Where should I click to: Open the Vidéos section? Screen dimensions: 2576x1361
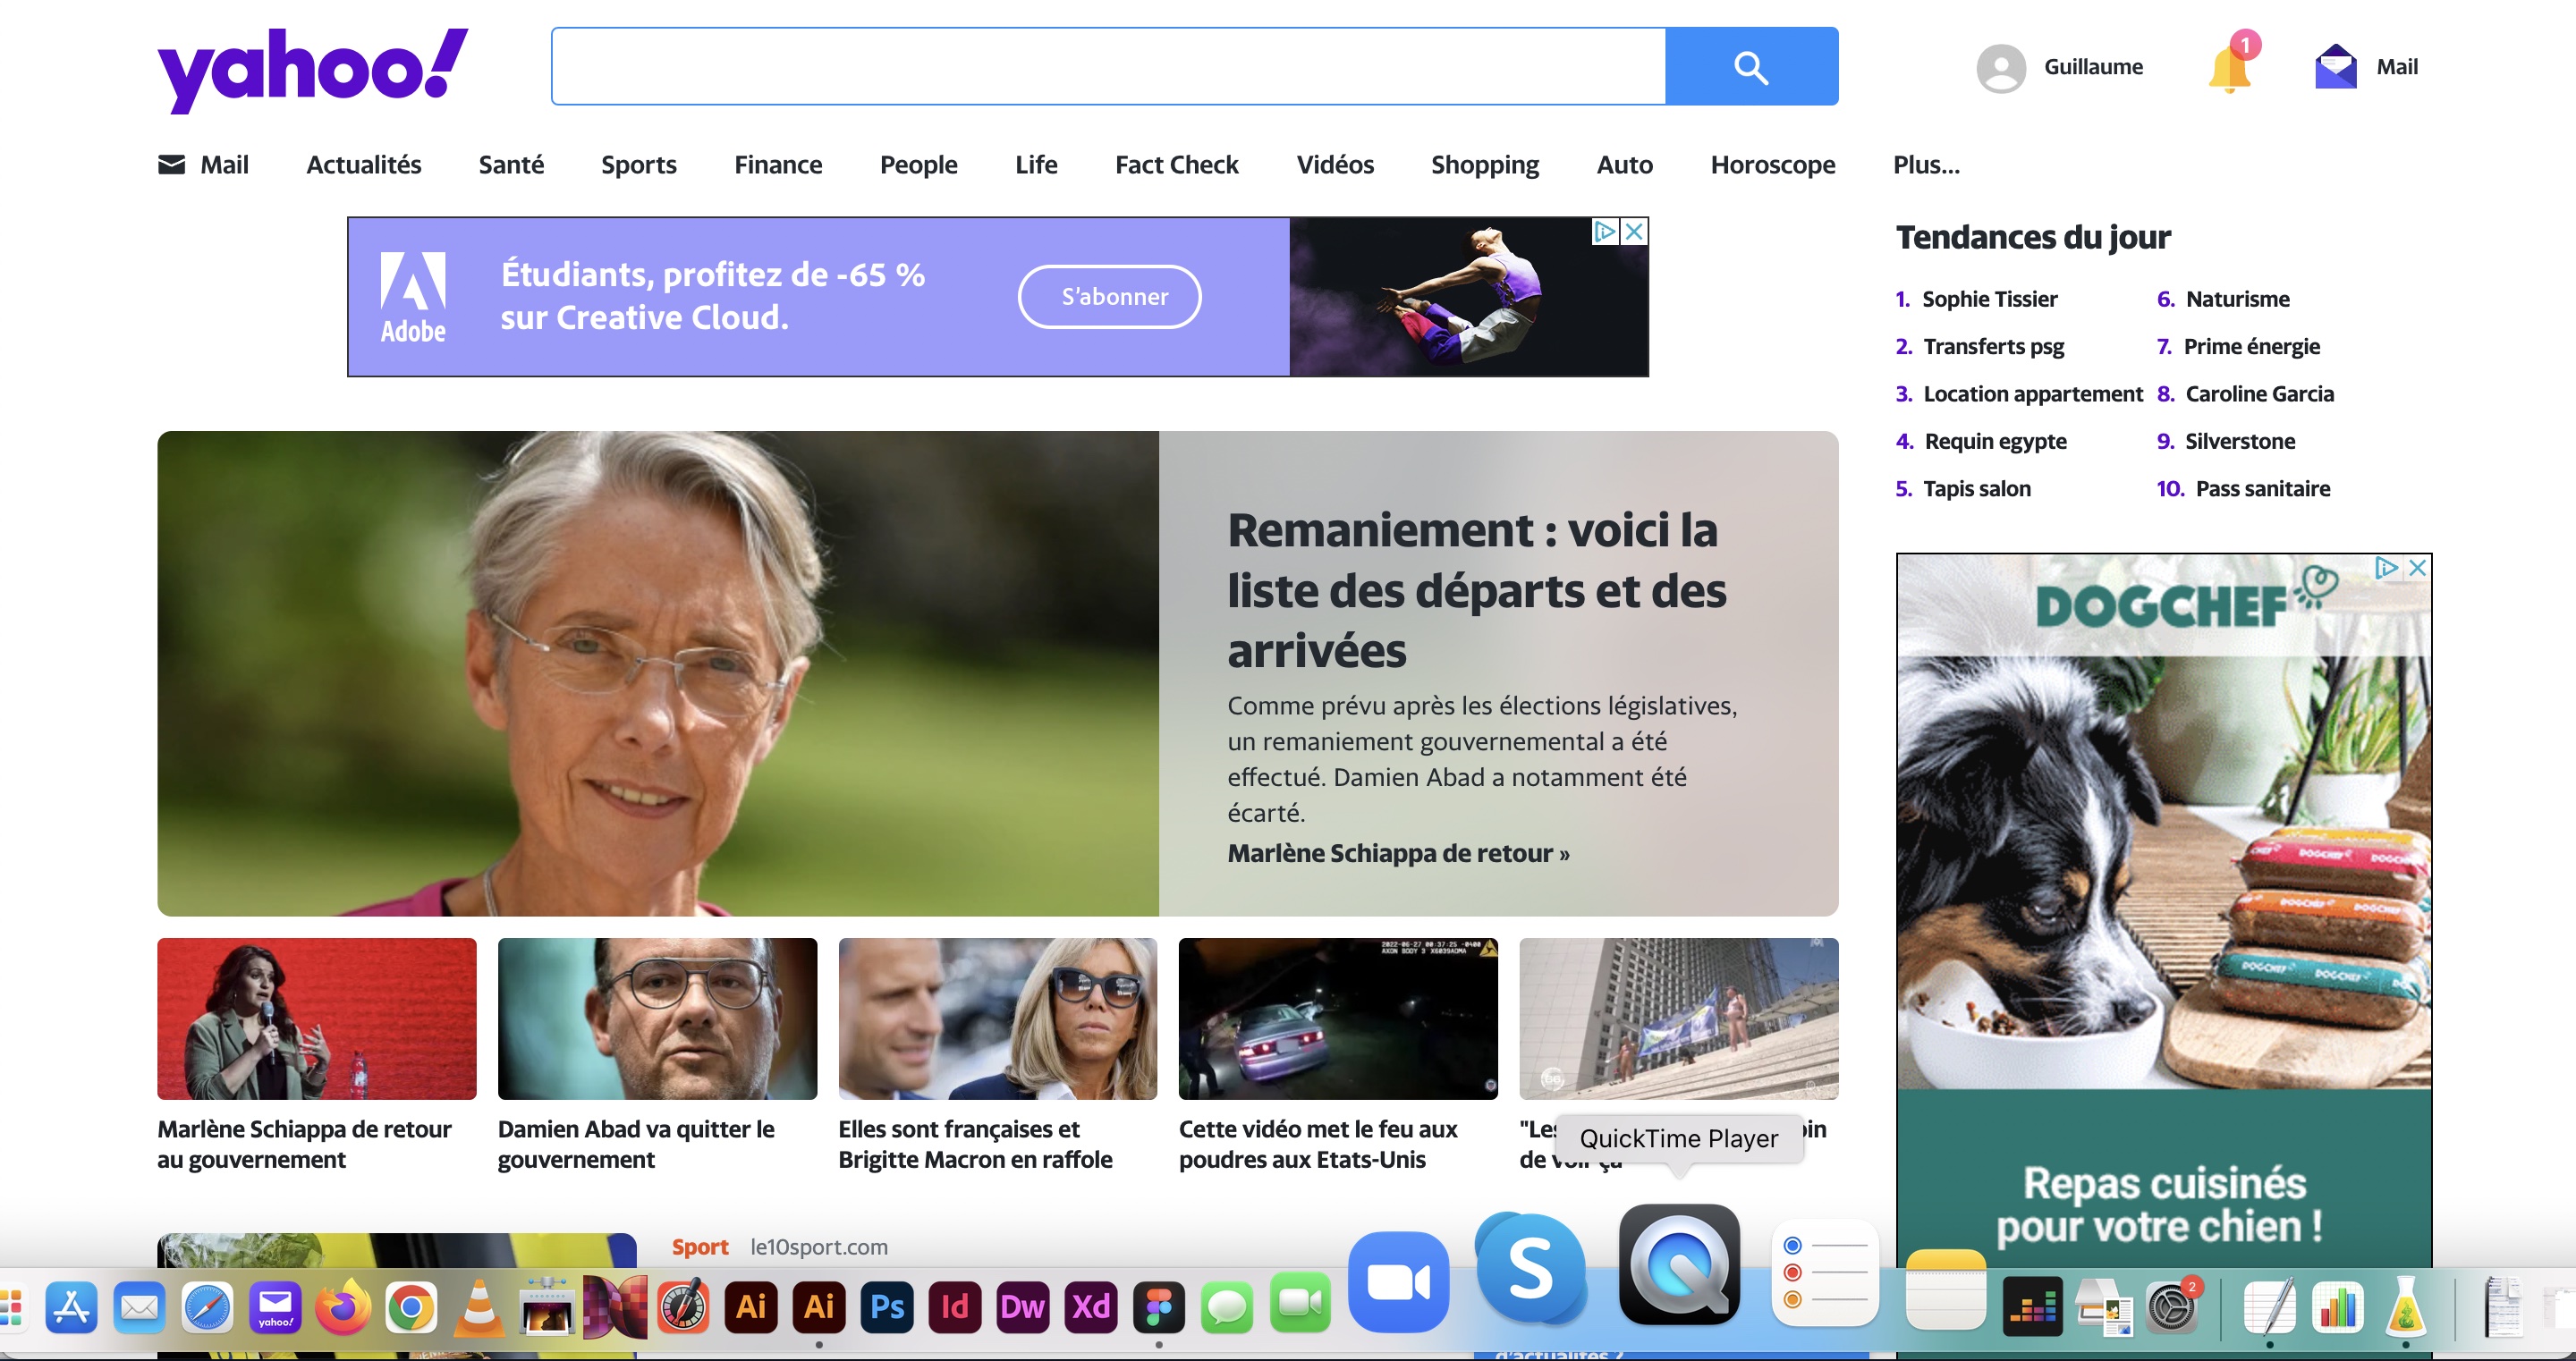click(1335, 165)
